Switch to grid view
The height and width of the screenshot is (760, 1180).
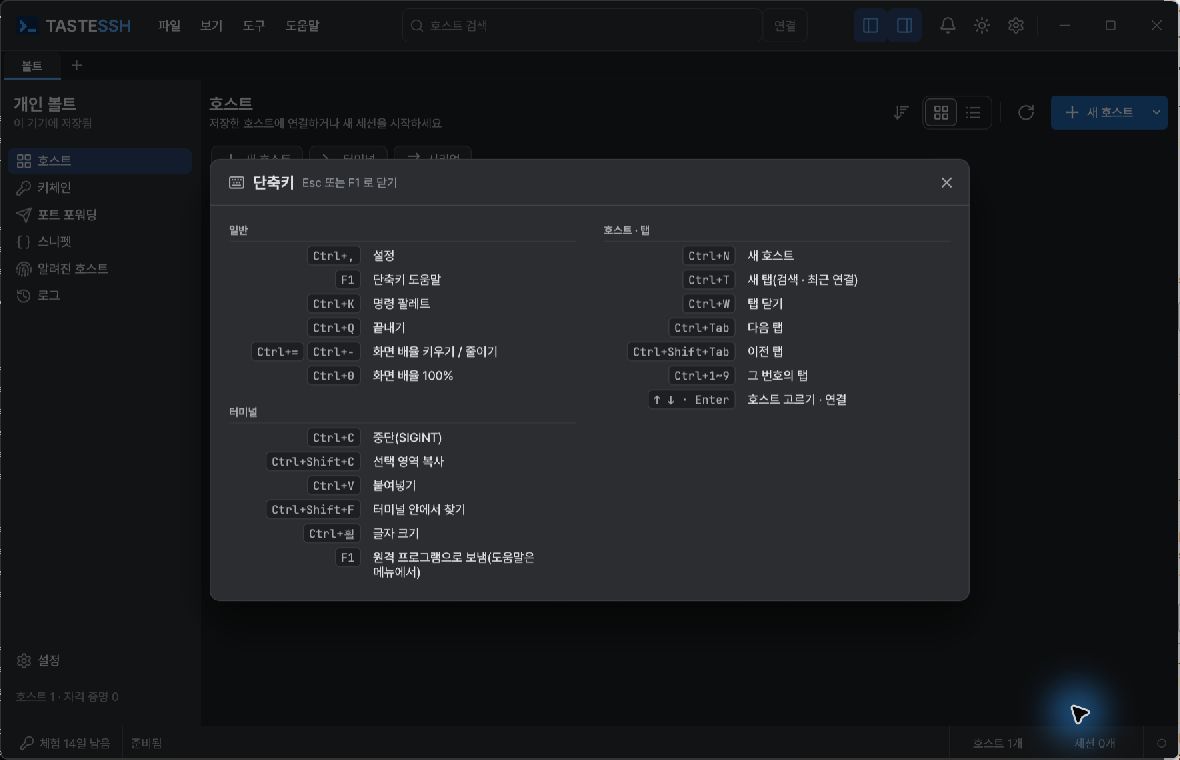click(x=941, y=113)
